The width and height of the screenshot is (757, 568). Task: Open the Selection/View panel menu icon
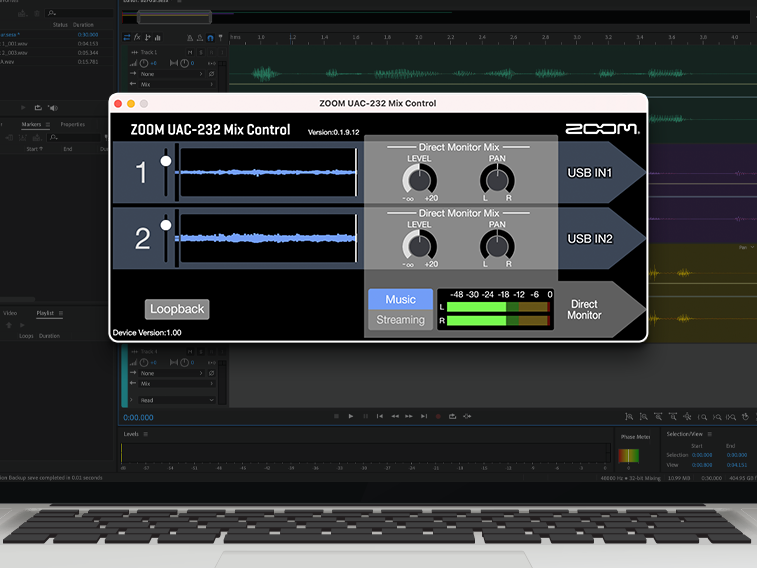click(x=710, y=434)
